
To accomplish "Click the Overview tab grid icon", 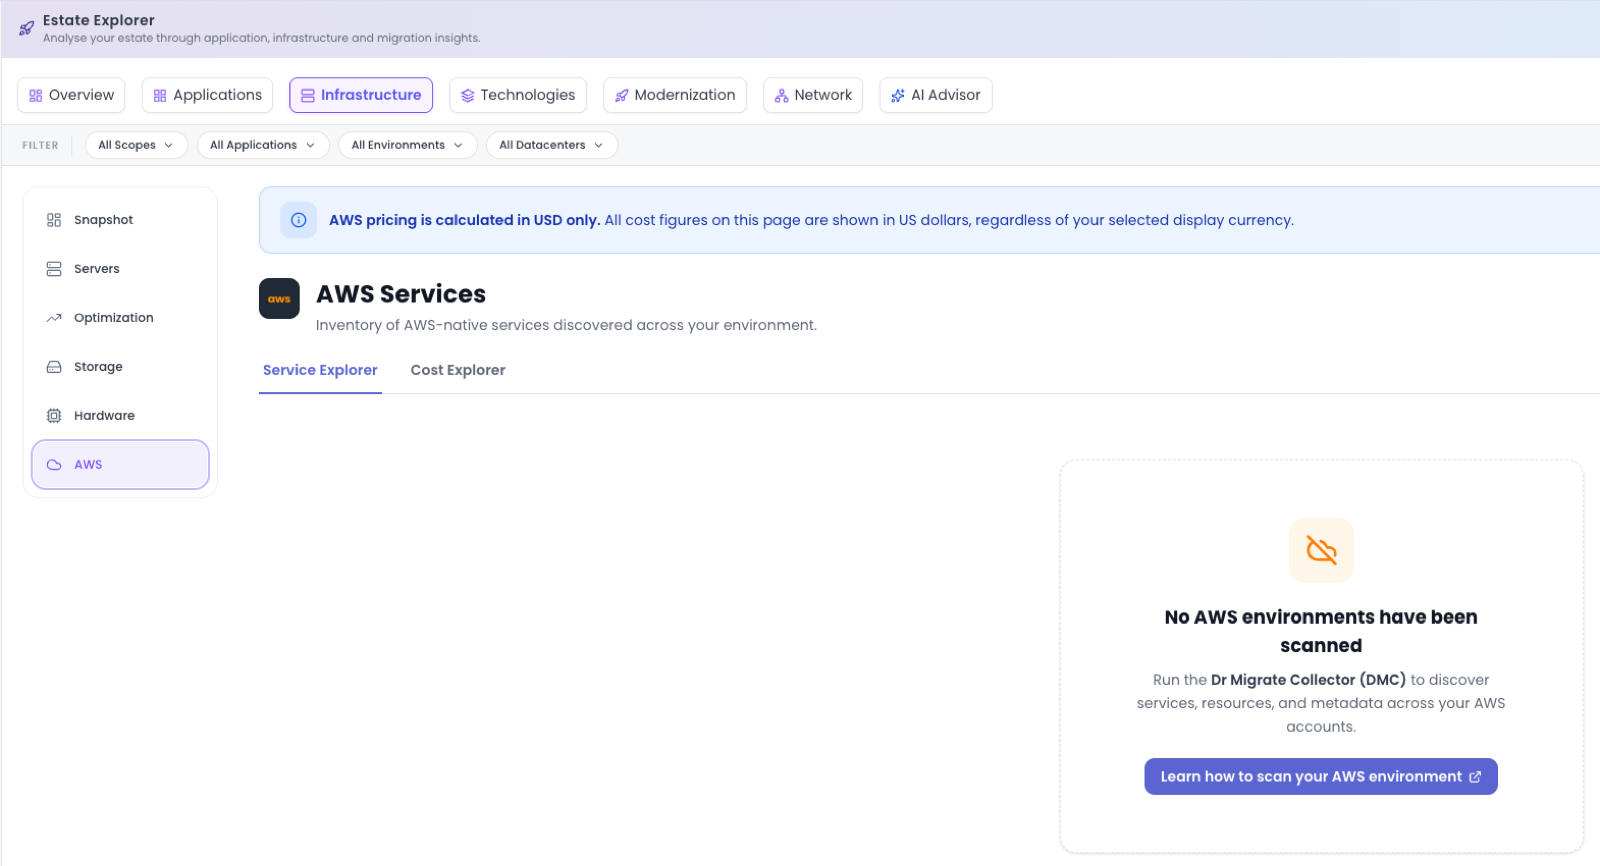I will (x=36, y=96).
